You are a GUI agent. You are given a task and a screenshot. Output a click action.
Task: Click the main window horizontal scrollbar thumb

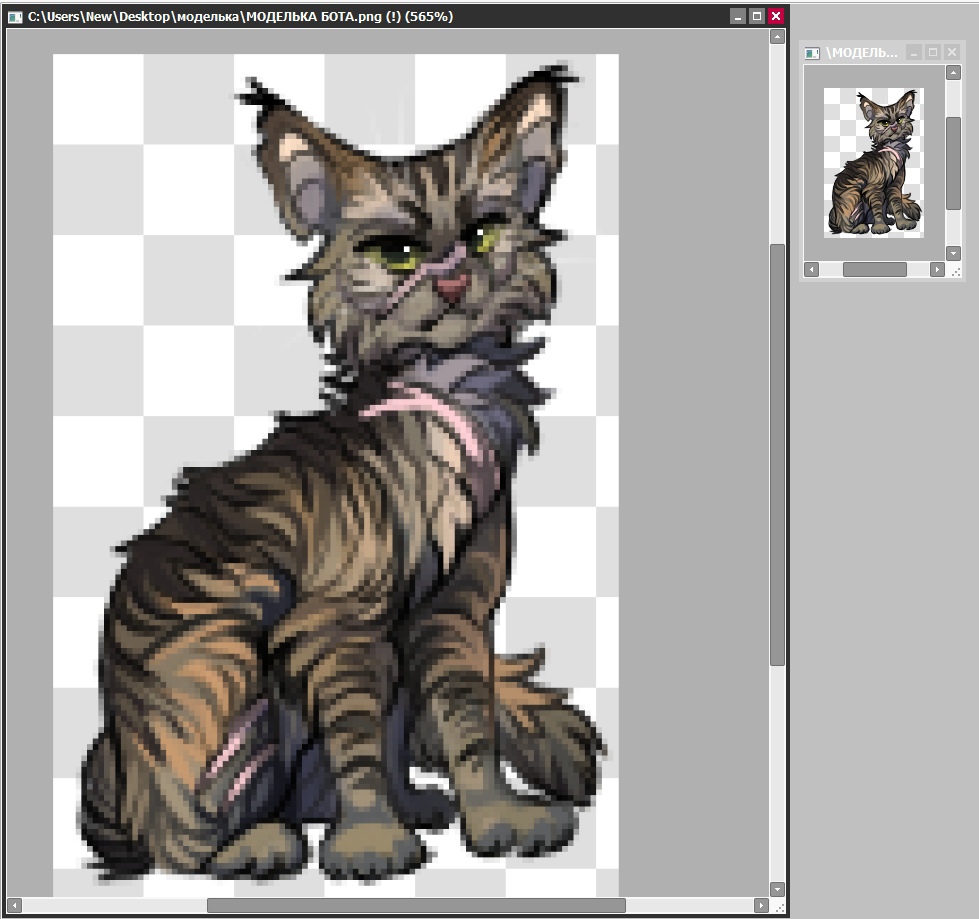coord(416,905)
